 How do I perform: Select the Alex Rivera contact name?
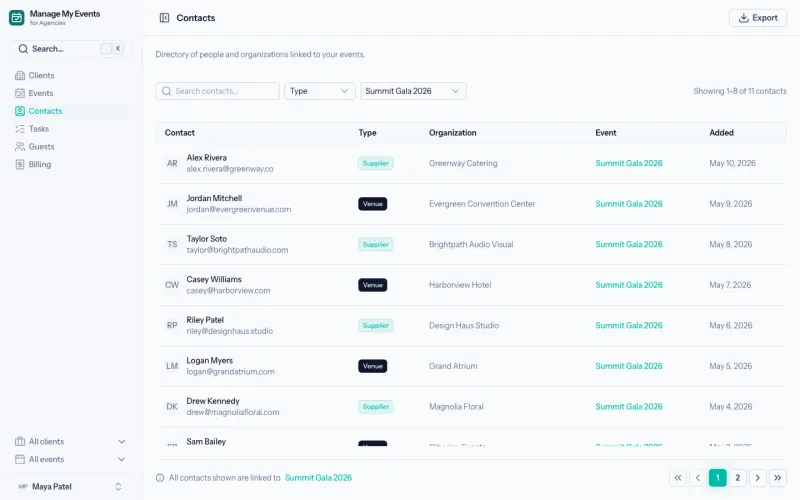[207, 158]
